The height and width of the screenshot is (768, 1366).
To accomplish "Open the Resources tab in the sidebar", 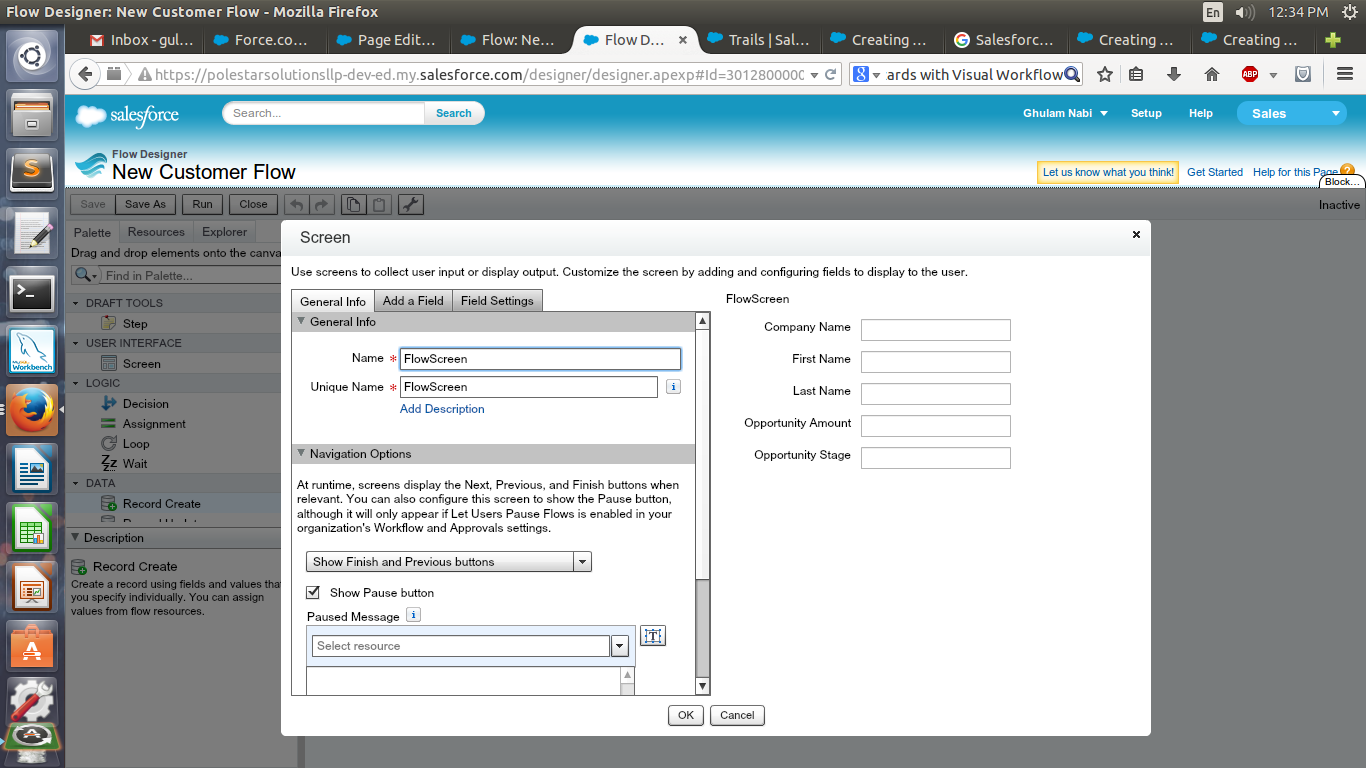I will pyautogui.click(x=156, y=232).
